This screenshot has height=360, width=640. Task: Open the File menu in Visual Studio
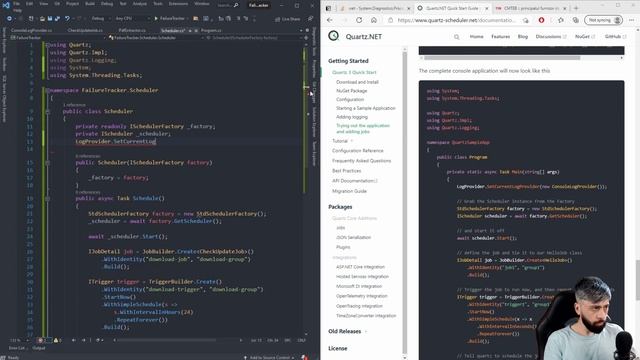click(17, 3)
